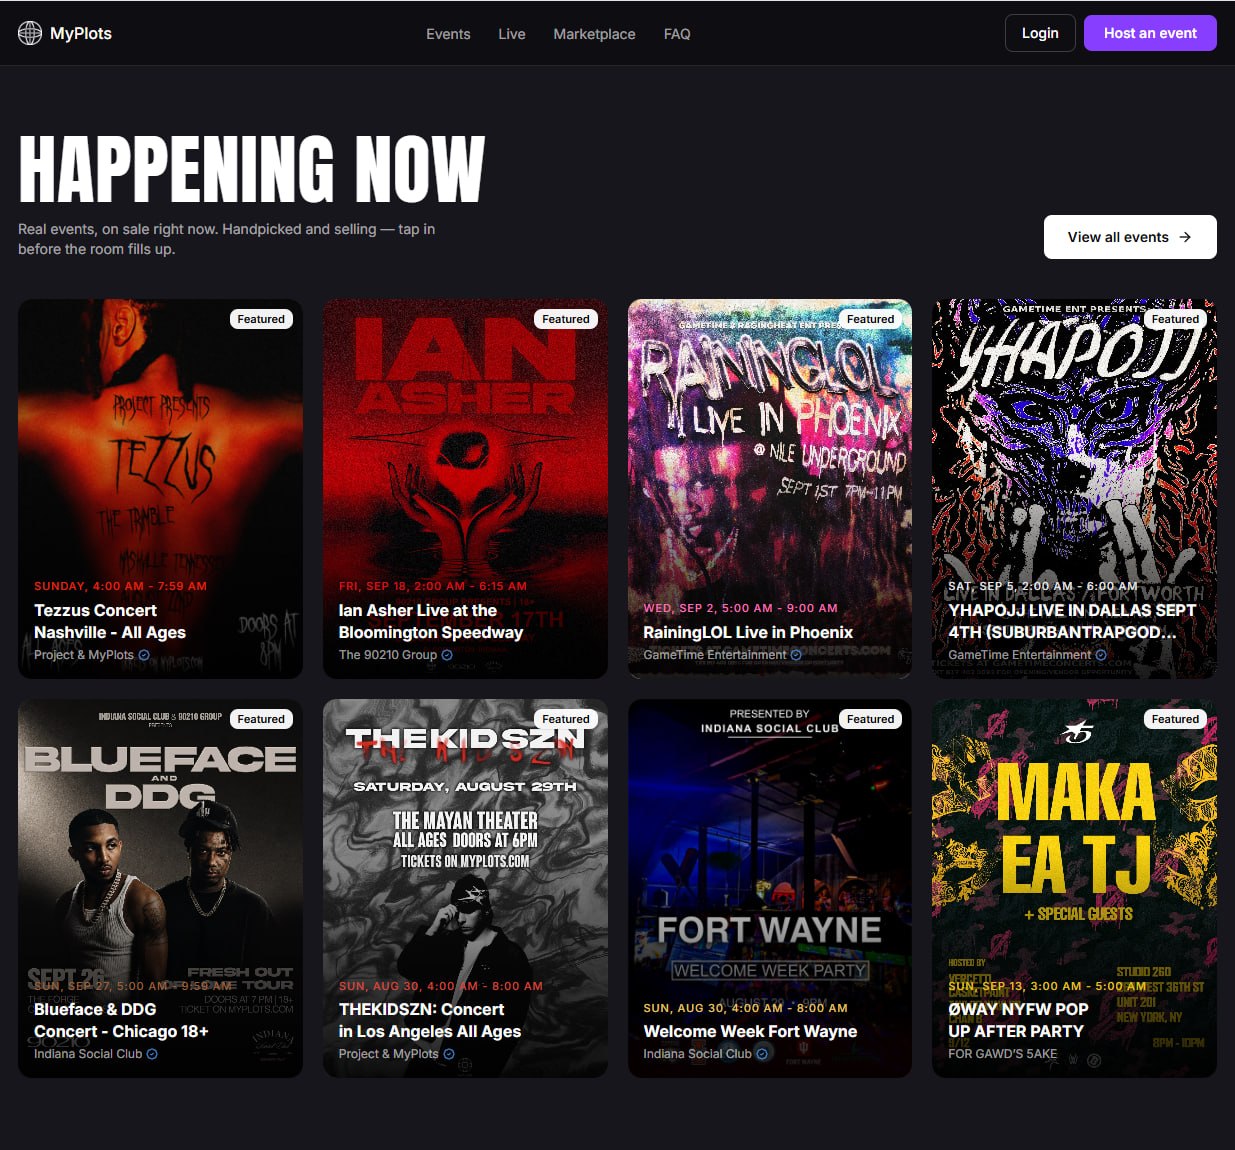Image resolution: width=1235 pixels, height=1150 pixels.
Task: Open THEKIDSZN Mayan Theater event poster
Action: click(x=465, y=888)
